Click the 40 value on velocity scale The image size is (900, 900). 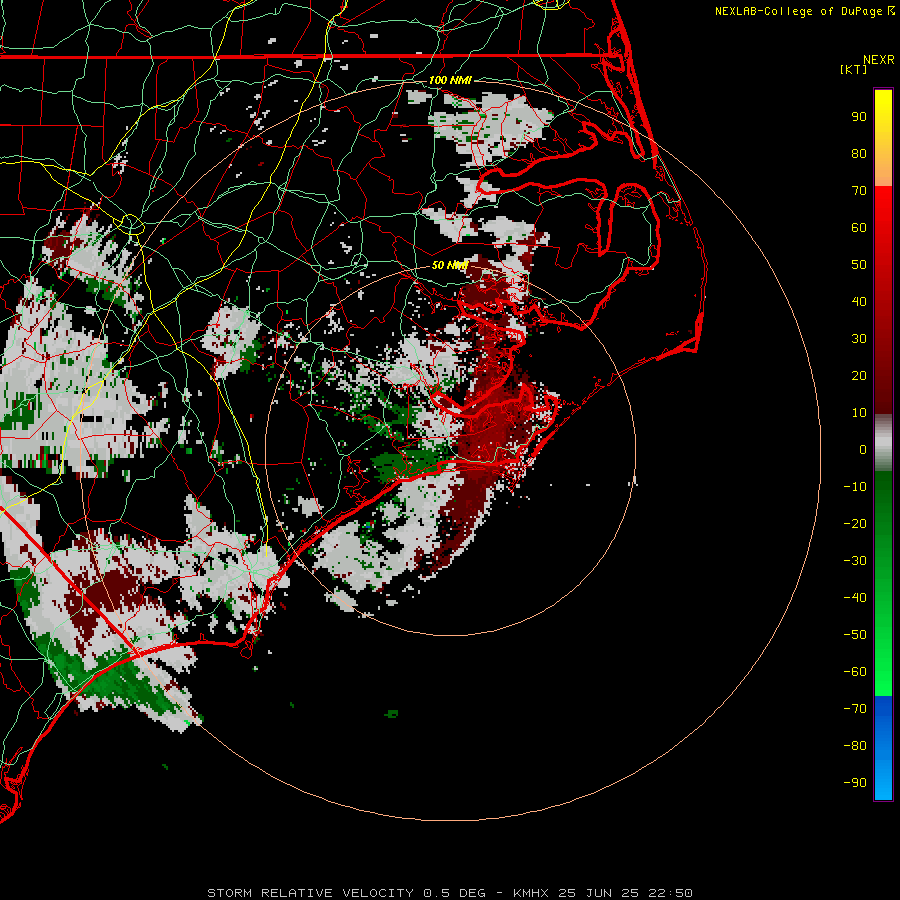click(x=859, y=302)
